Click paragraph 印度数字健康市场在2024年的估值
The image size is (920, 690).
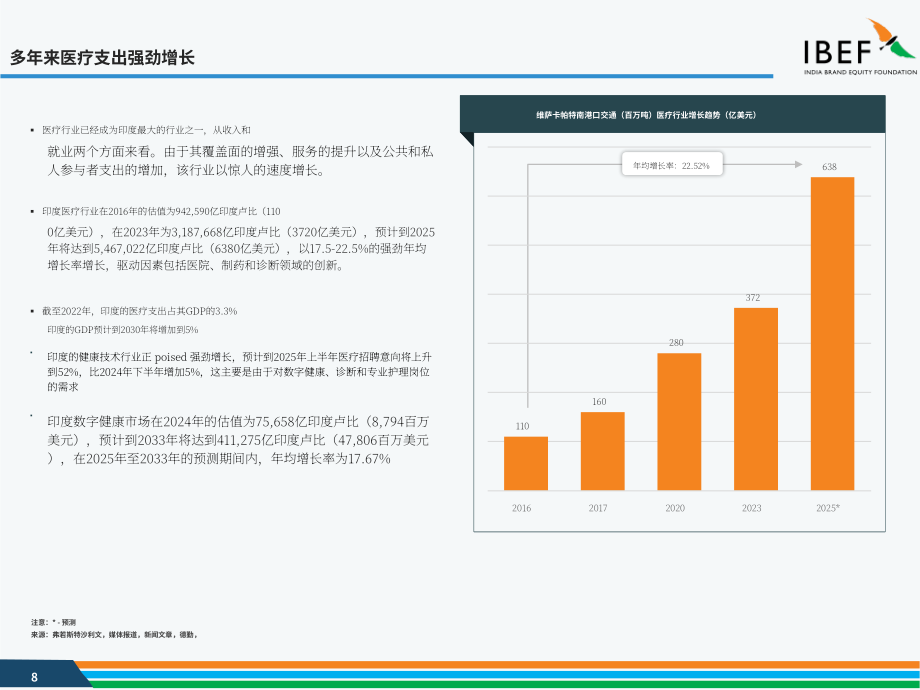238,440
